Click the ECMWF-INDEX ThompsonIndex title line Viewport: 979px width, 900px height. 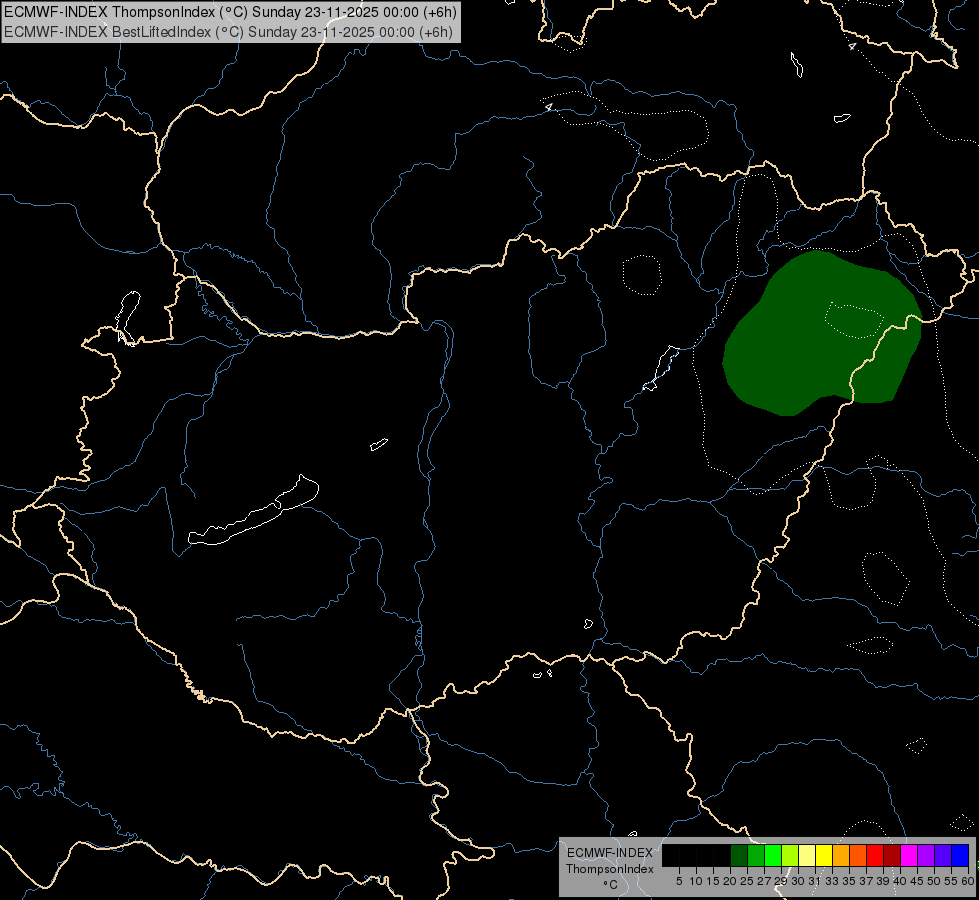pos(230,12)
